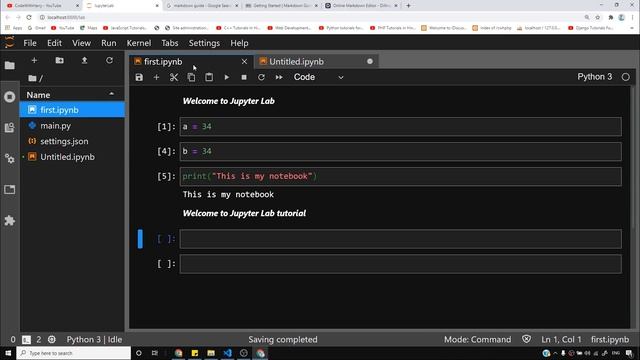This screenshot has width=640, height=360.
Task: Open the View menu
Action: coord(82,43)
